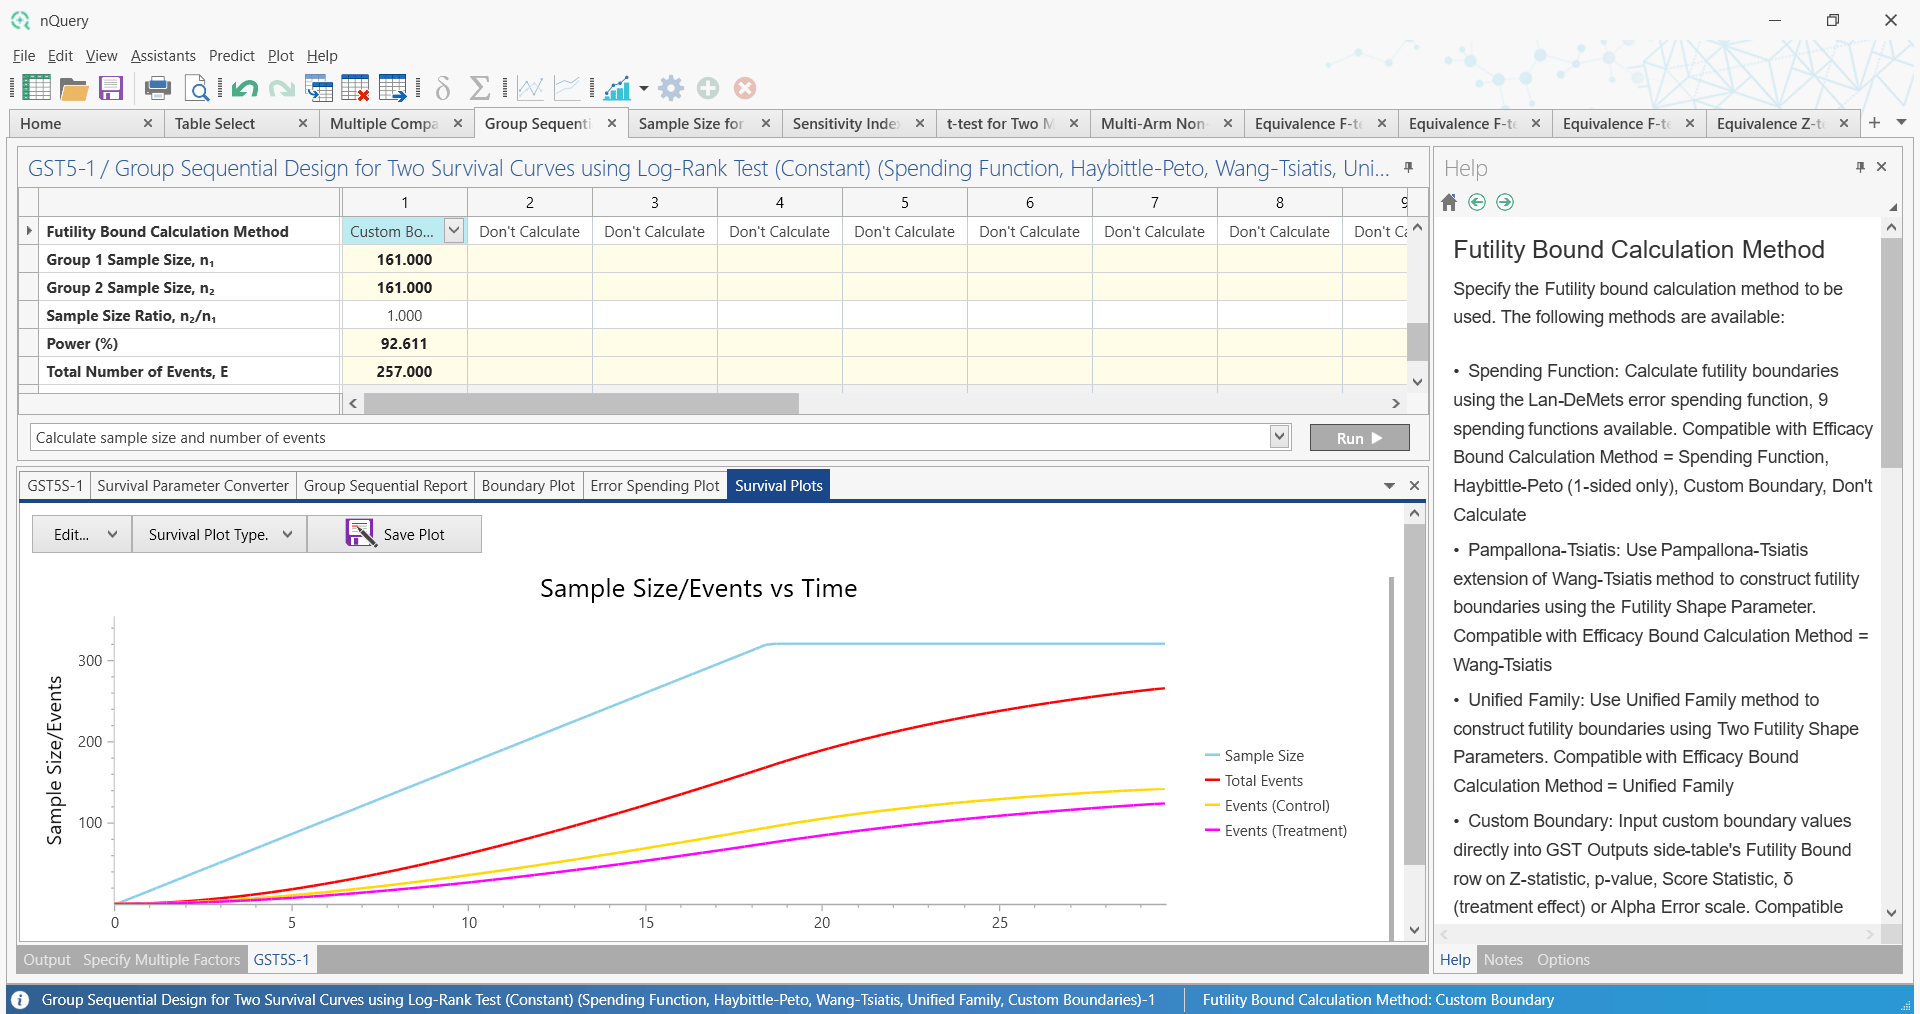Close the Table Select tab
This screenshot has height=1014, width=1920.
click(x=303, y=123)
